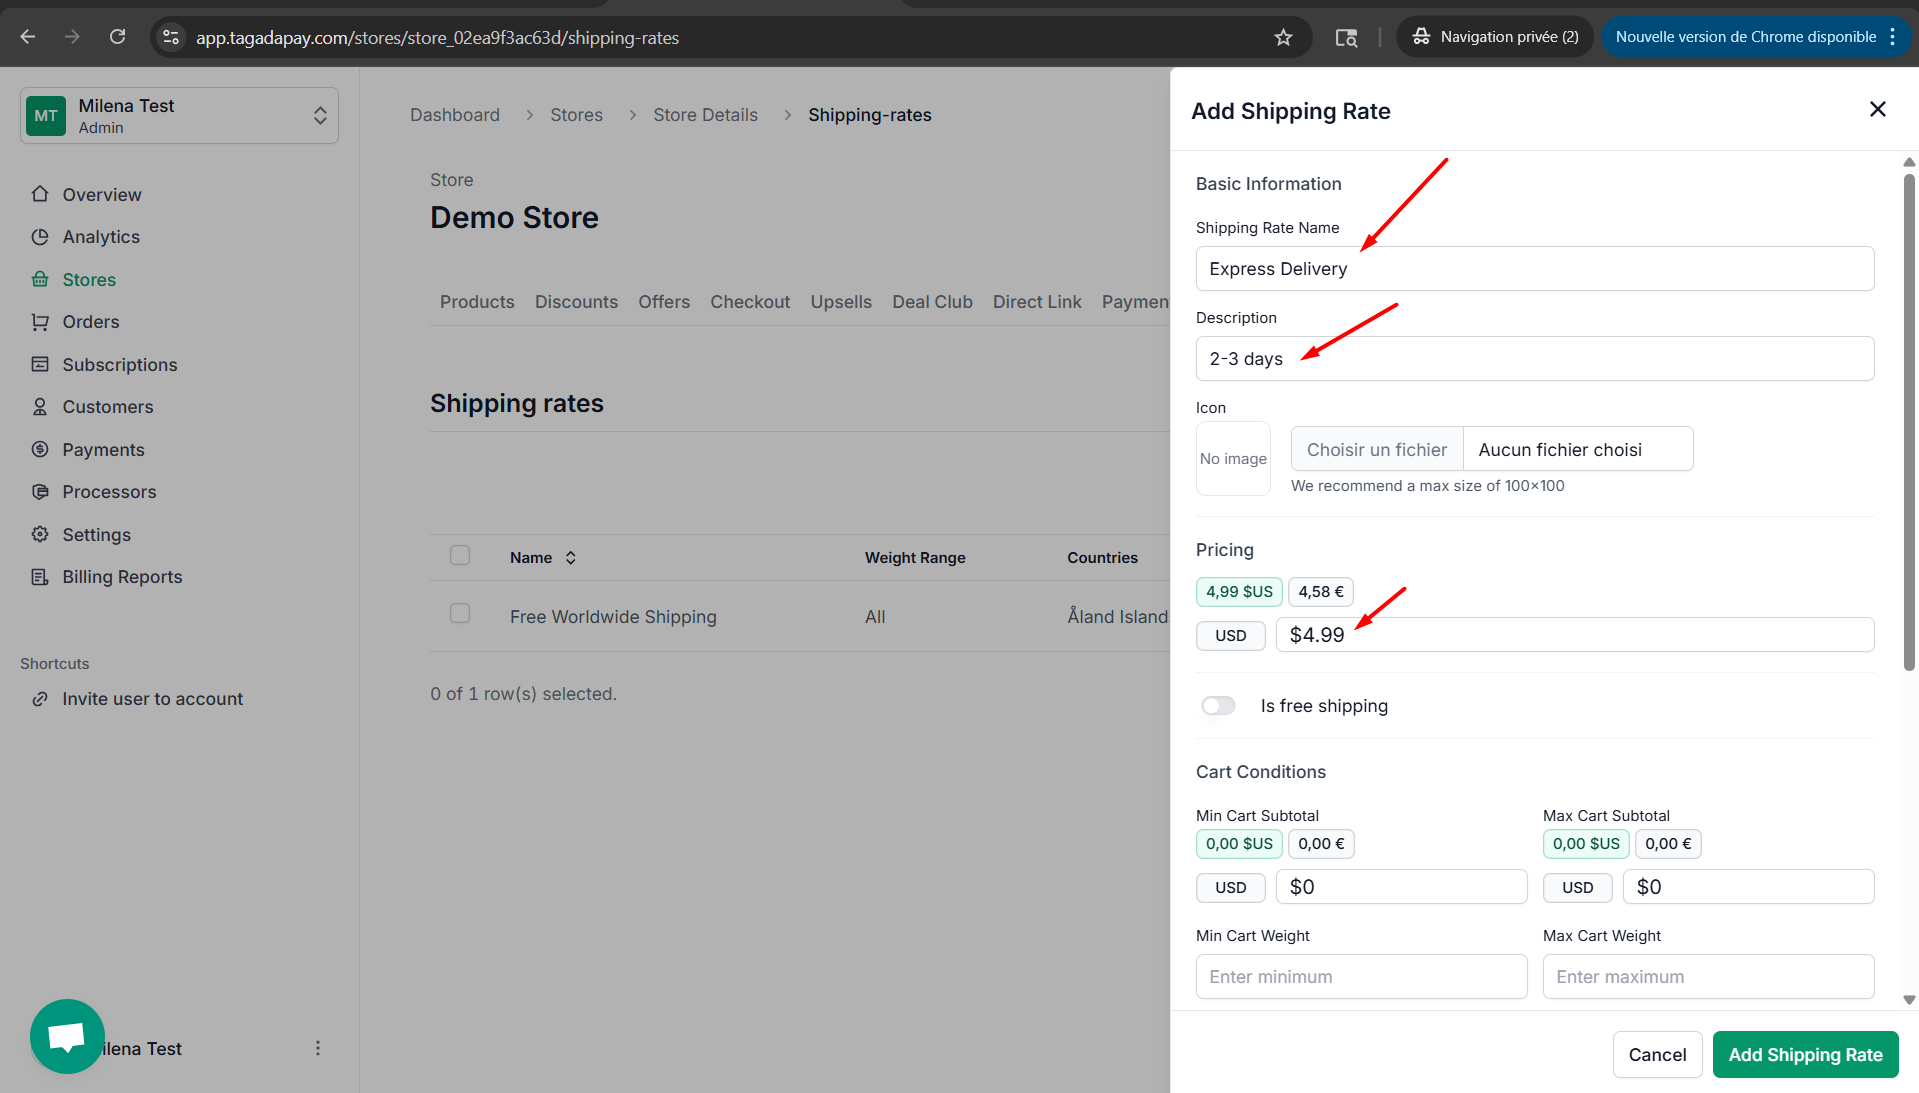Switch to the Direct Link tab
The height and width of the screenshot is (1093, 1919).
tap(1037, 302)
